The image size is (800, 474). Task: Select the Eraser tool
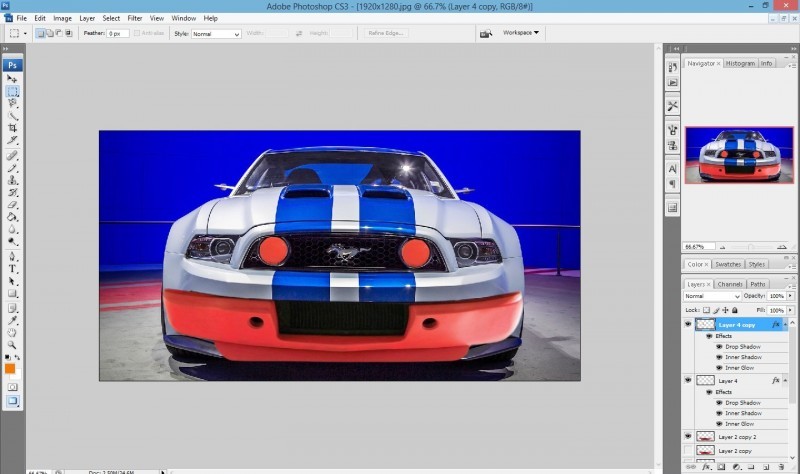(12, 205)
